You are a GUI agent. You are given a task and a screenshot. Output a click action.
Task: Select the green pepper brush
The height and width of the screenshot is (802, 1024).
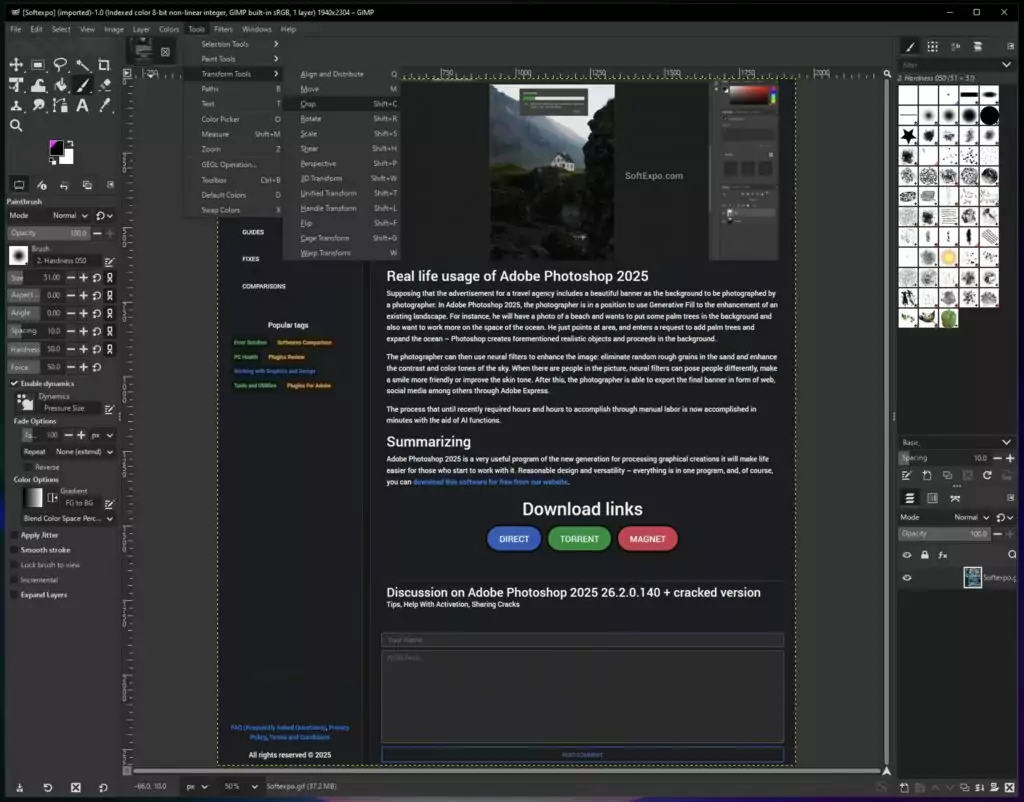pos(947,318)
